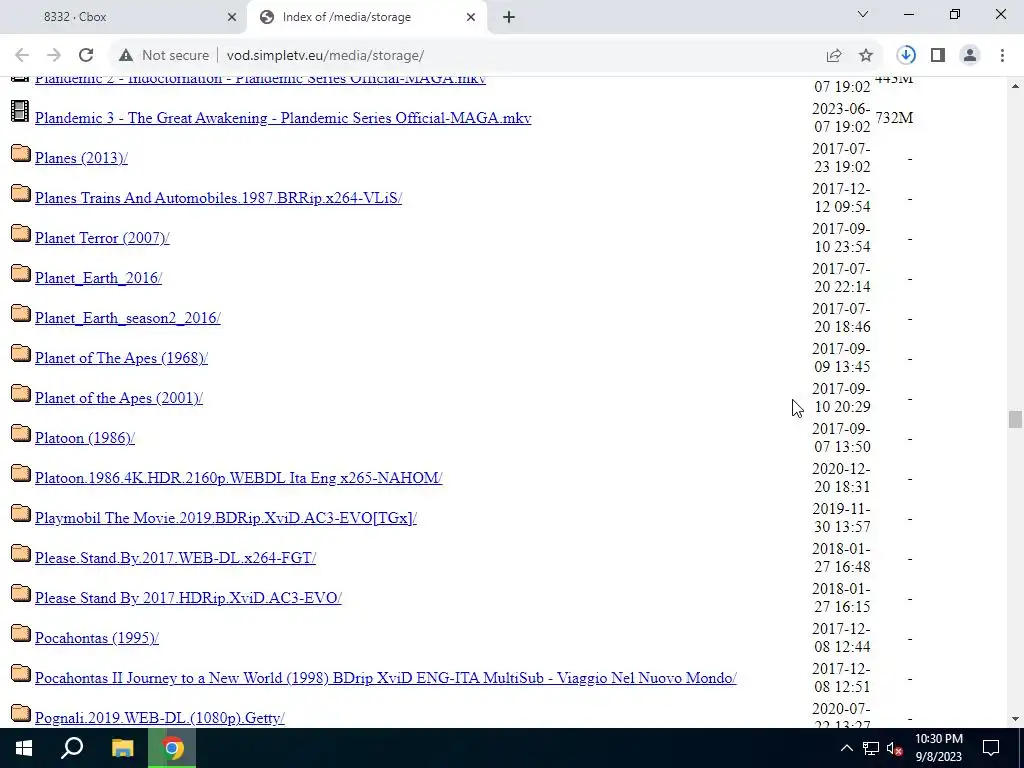Click folder icon beside Playmobil The Movie
The image size is (1024, 768).
[x=21, y=513]
